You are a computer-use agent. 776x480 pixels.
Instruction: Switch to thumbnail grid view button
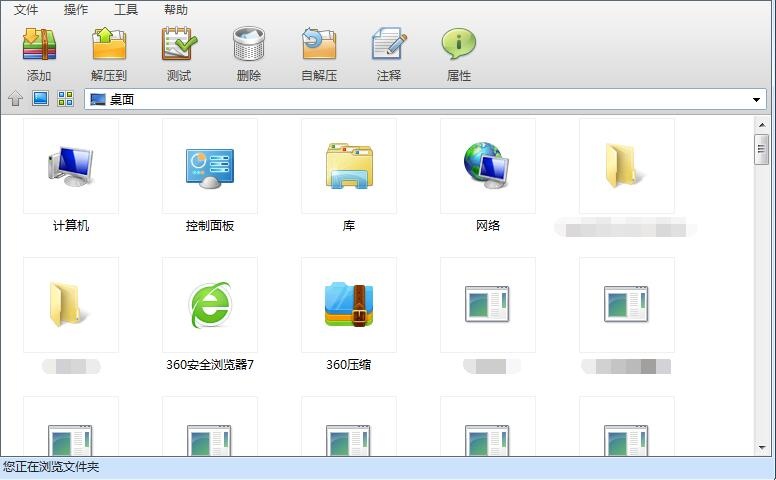tap(65, 98)
